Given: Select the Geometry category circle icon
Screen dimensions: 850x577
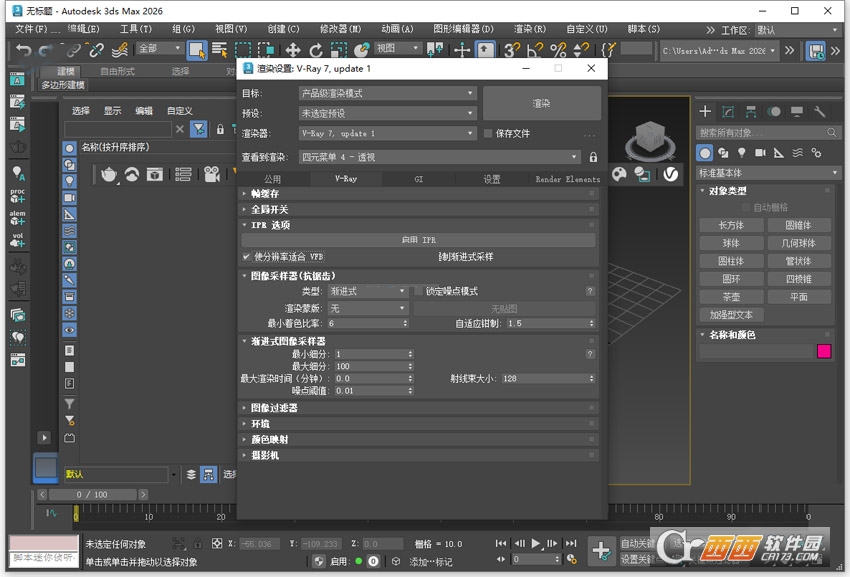Looking at the screenshot, I should click(x=705, y=153).
